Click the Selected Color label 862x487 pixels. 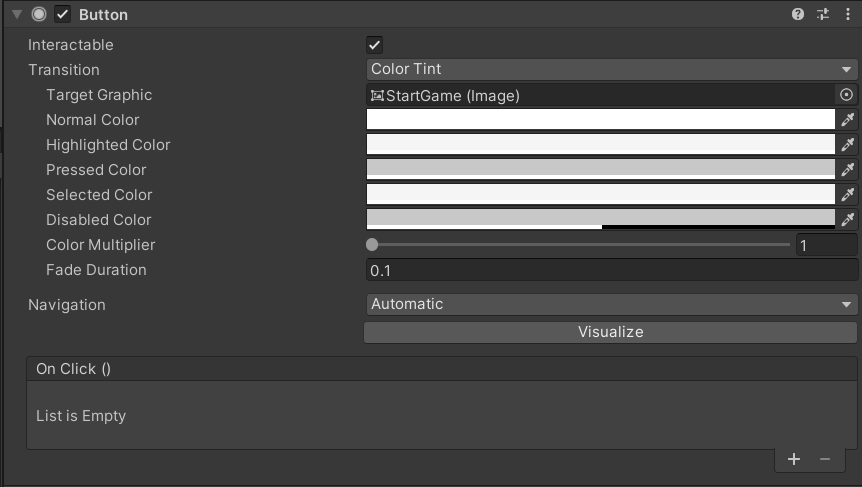99,195
